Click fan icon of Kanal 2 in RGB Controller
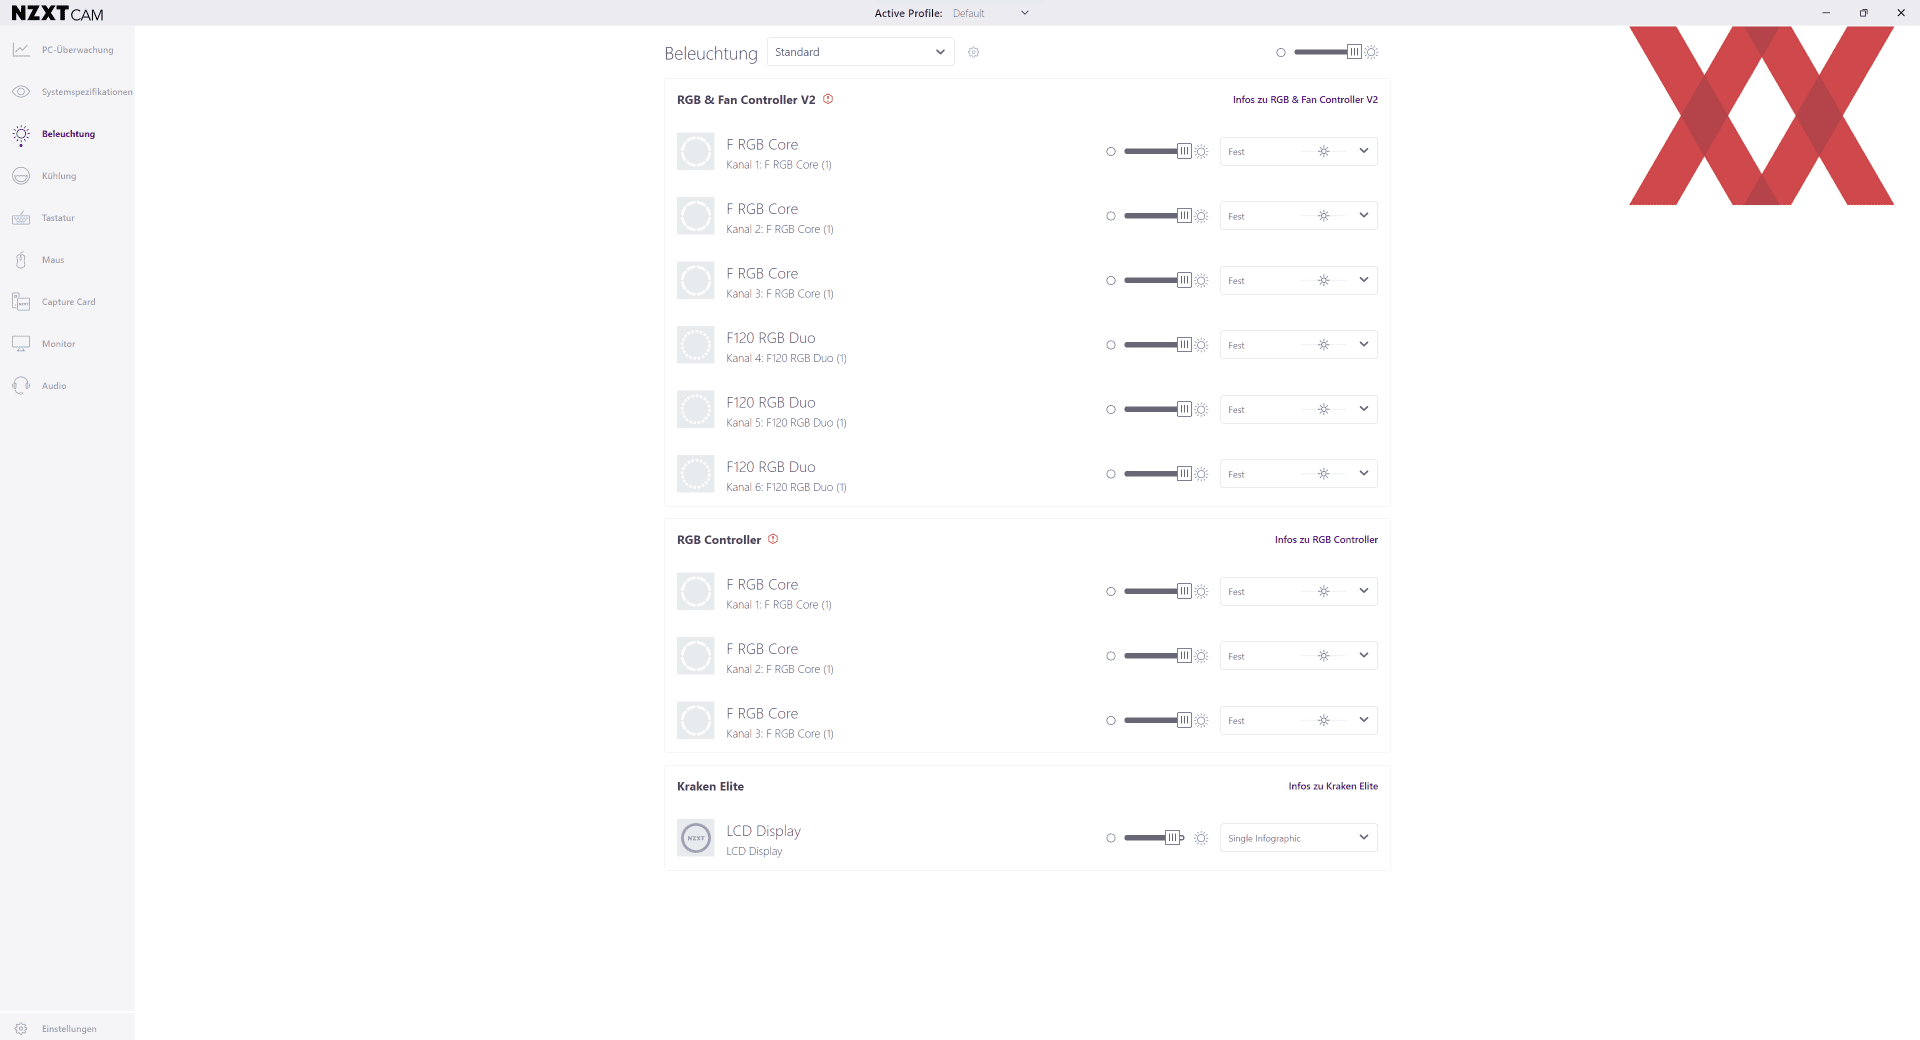Viewport: 1920px width, 1040px height. pyautogui.click(x=696, y=656)
